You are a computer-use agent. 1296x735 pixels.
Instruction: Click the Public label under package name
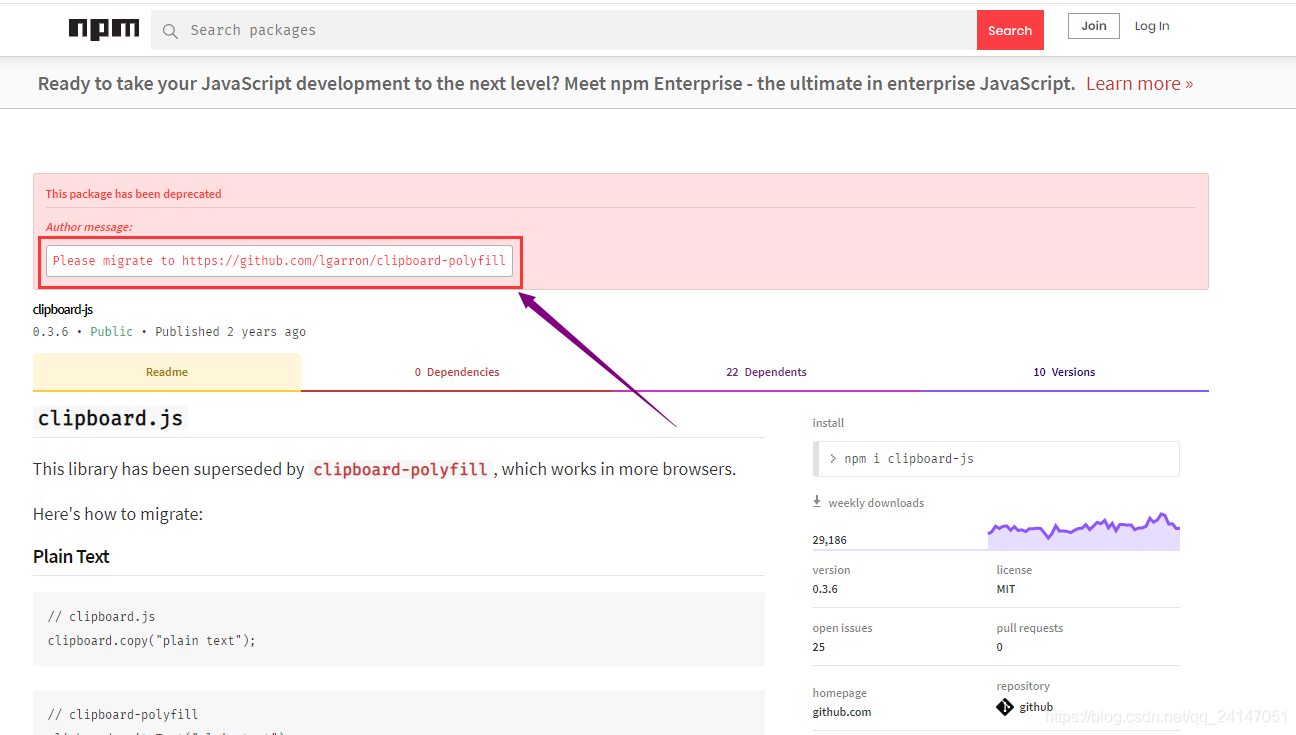111,332
